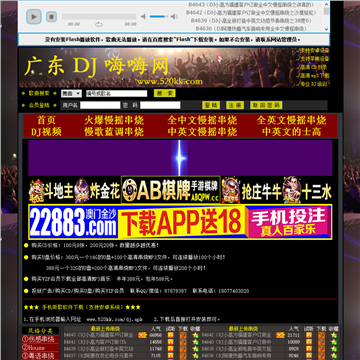Viewport: 360px width, 360px height.
Task: Click the 抢庄牛牛 game ad
Action: (x=252, y=190)
